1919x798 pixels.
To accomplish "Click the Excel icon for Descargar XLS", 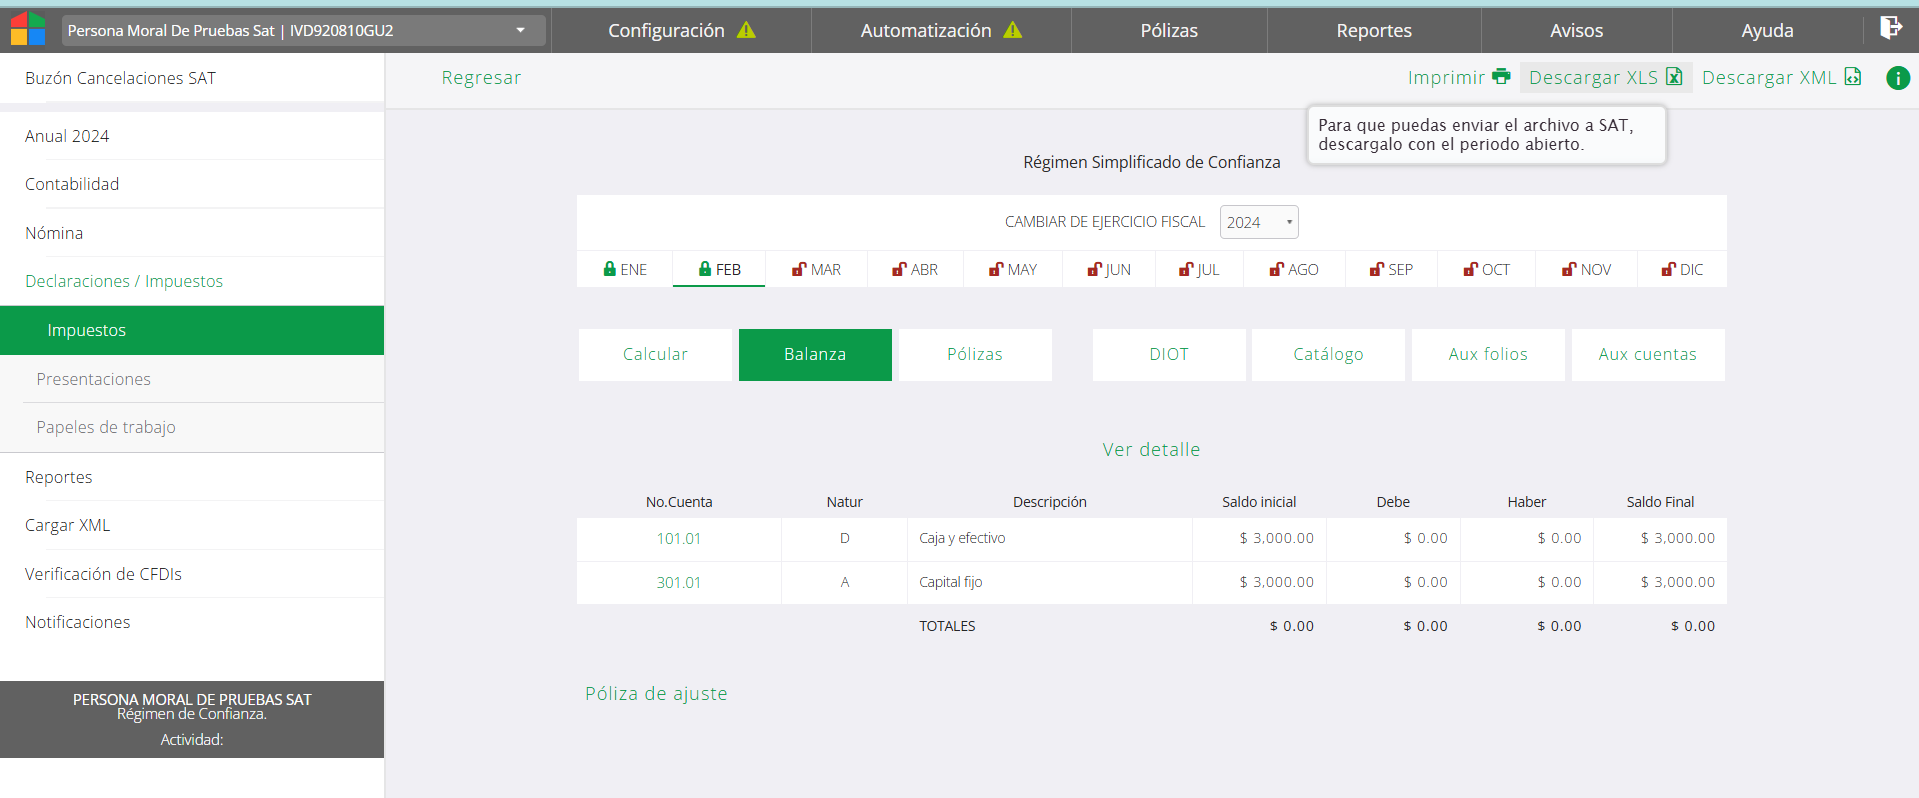I will click(x=1674, y=77).
